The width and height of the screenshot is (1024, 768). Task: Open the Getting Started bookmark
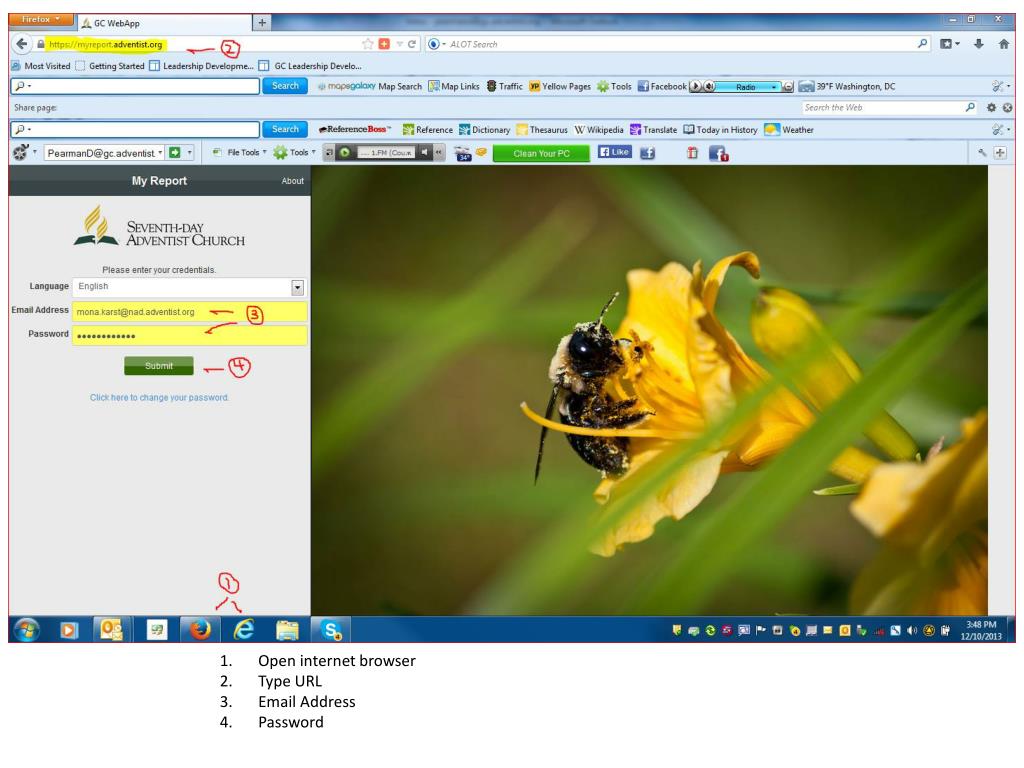(110, 66)
